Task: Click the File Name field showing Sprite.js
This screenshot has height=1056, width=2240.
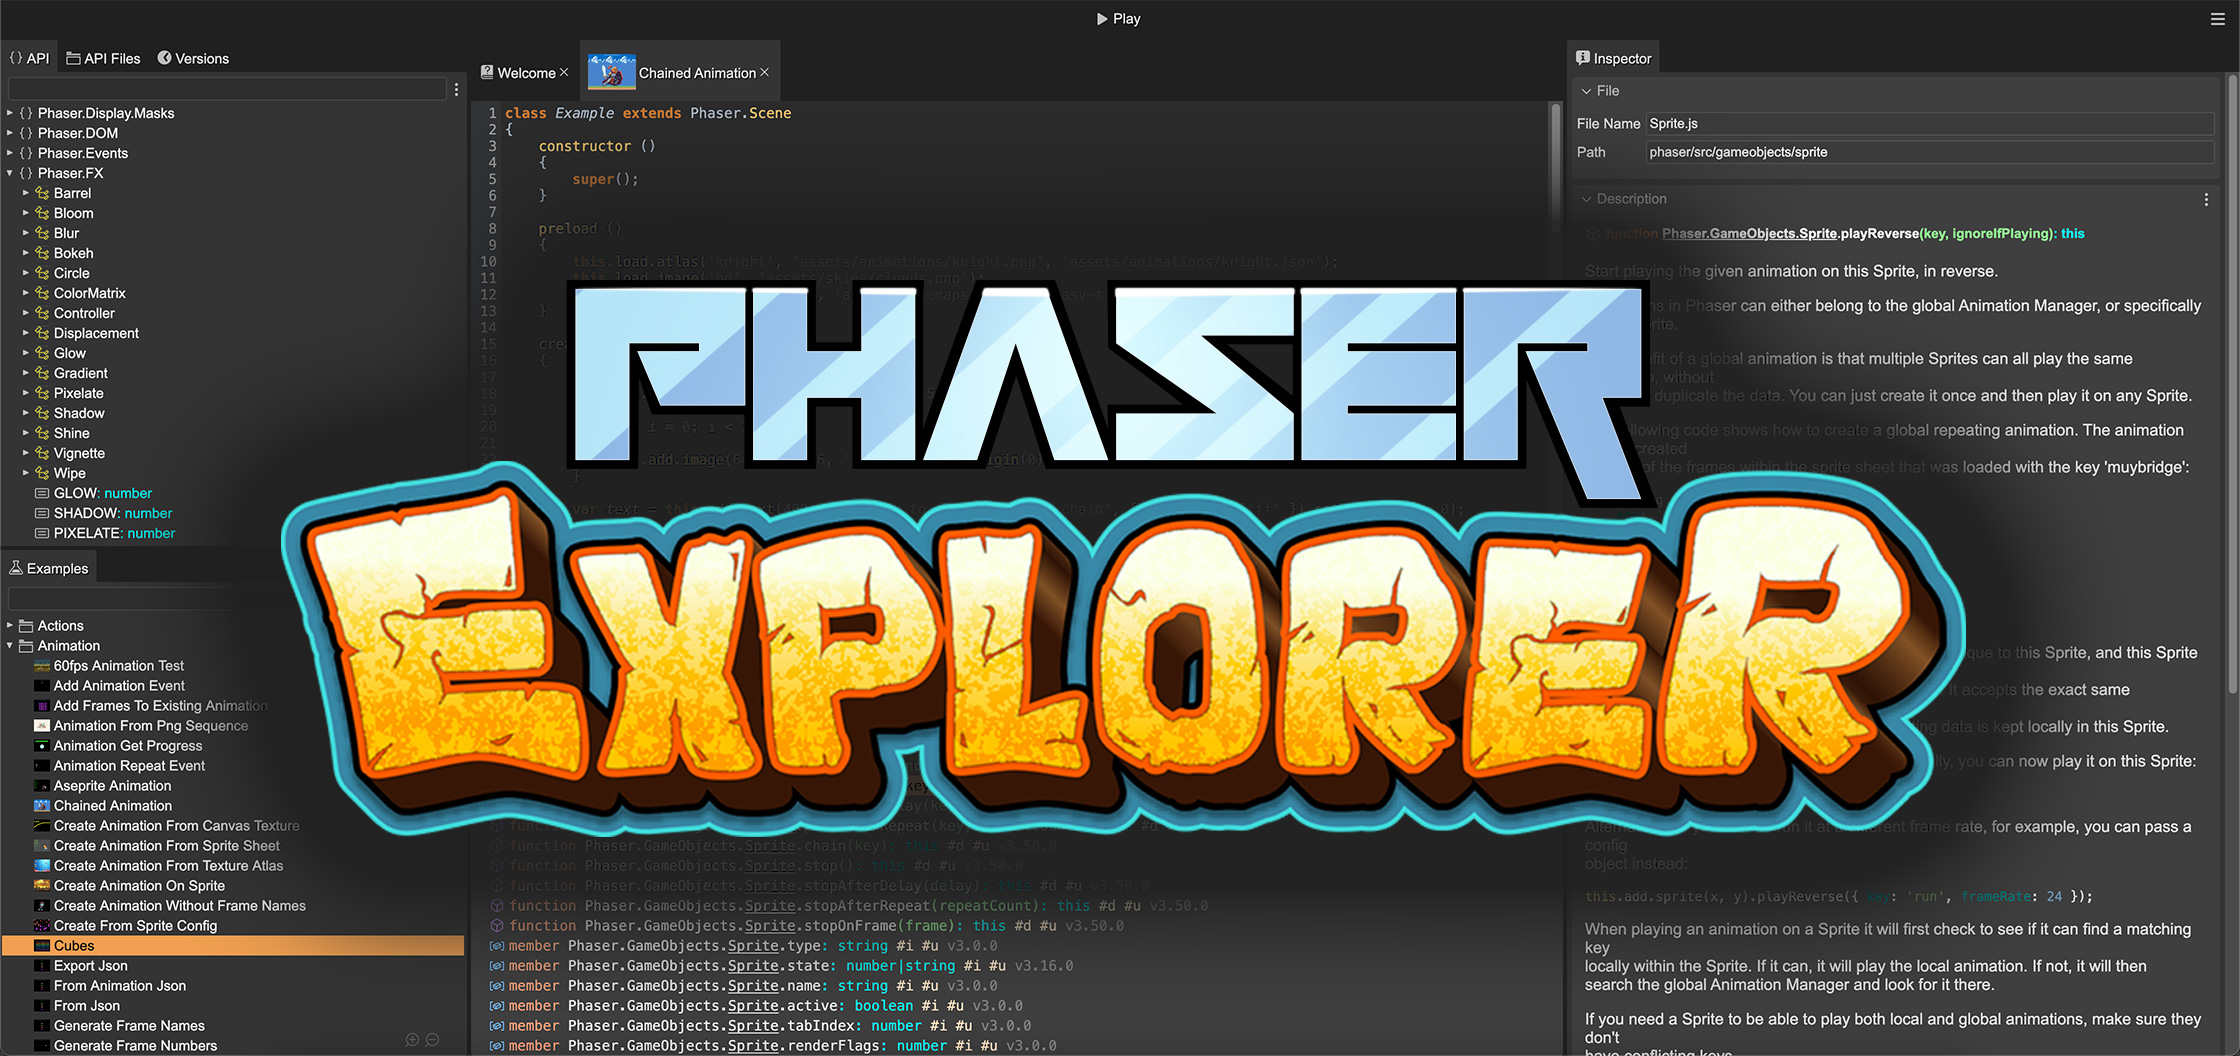Action: point(1929,124)
